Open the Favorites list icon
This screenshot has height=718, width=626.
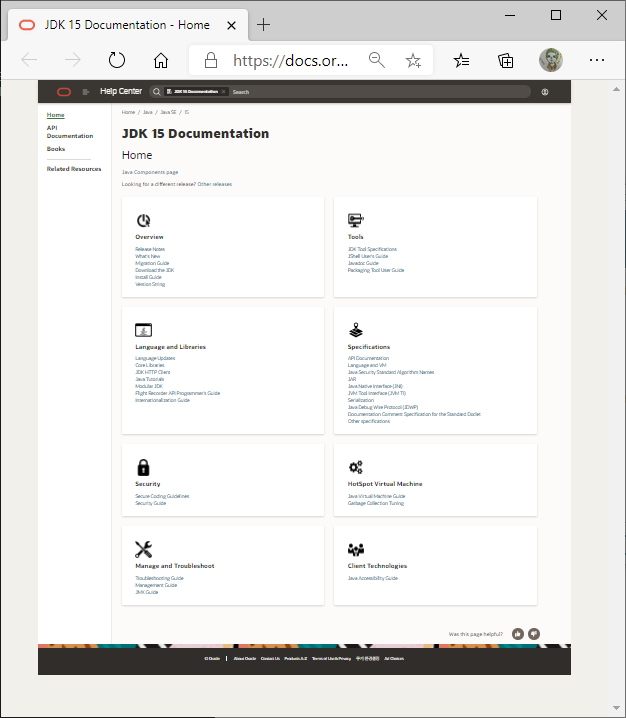461,60
